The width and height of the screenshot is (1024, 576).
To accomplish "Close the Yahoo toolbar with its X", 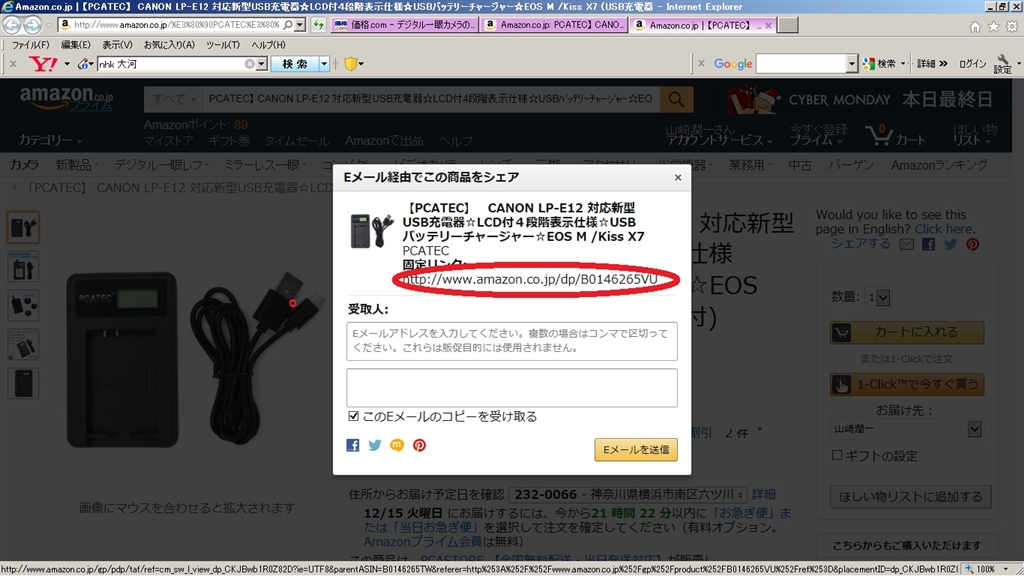I will click(13, 64).
